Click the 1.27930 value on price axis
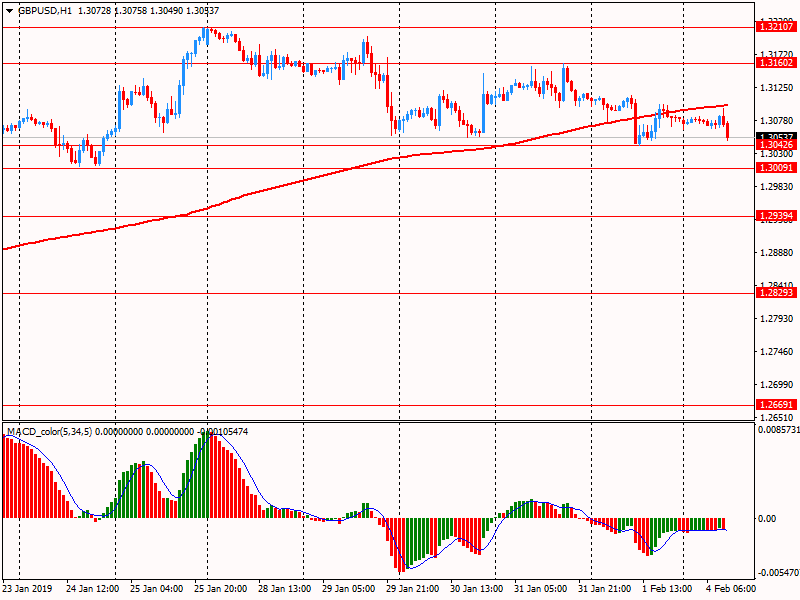 (776, 319)
